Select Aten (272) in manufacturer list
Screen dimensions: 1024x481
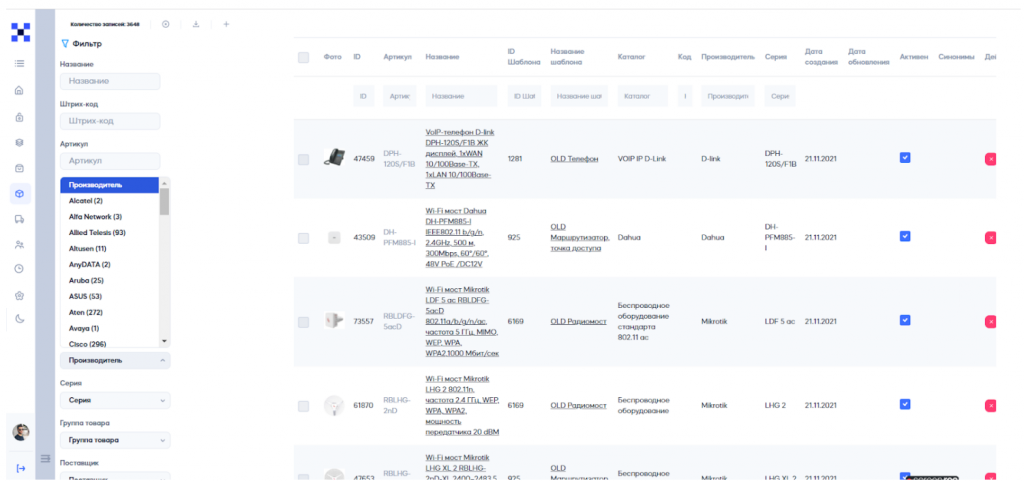(110, 312)
